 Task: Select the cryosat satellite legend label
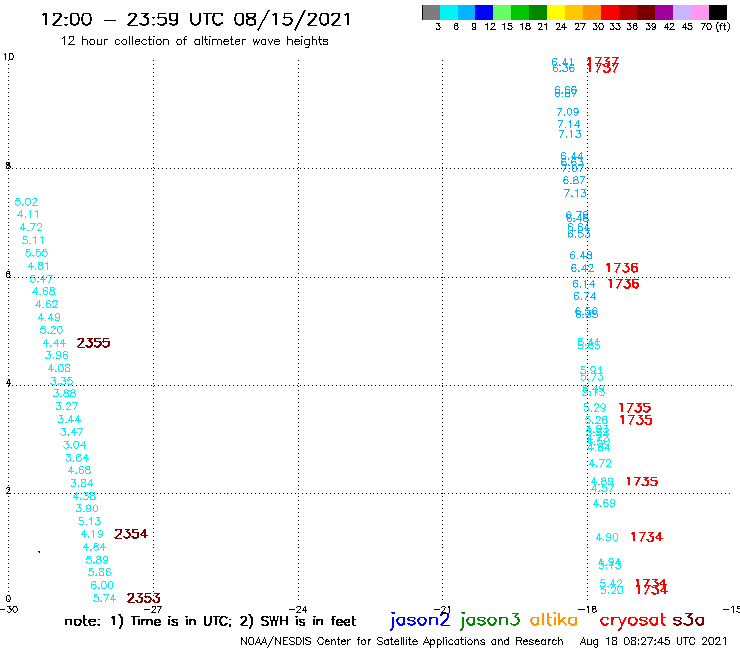pos(633,620)
